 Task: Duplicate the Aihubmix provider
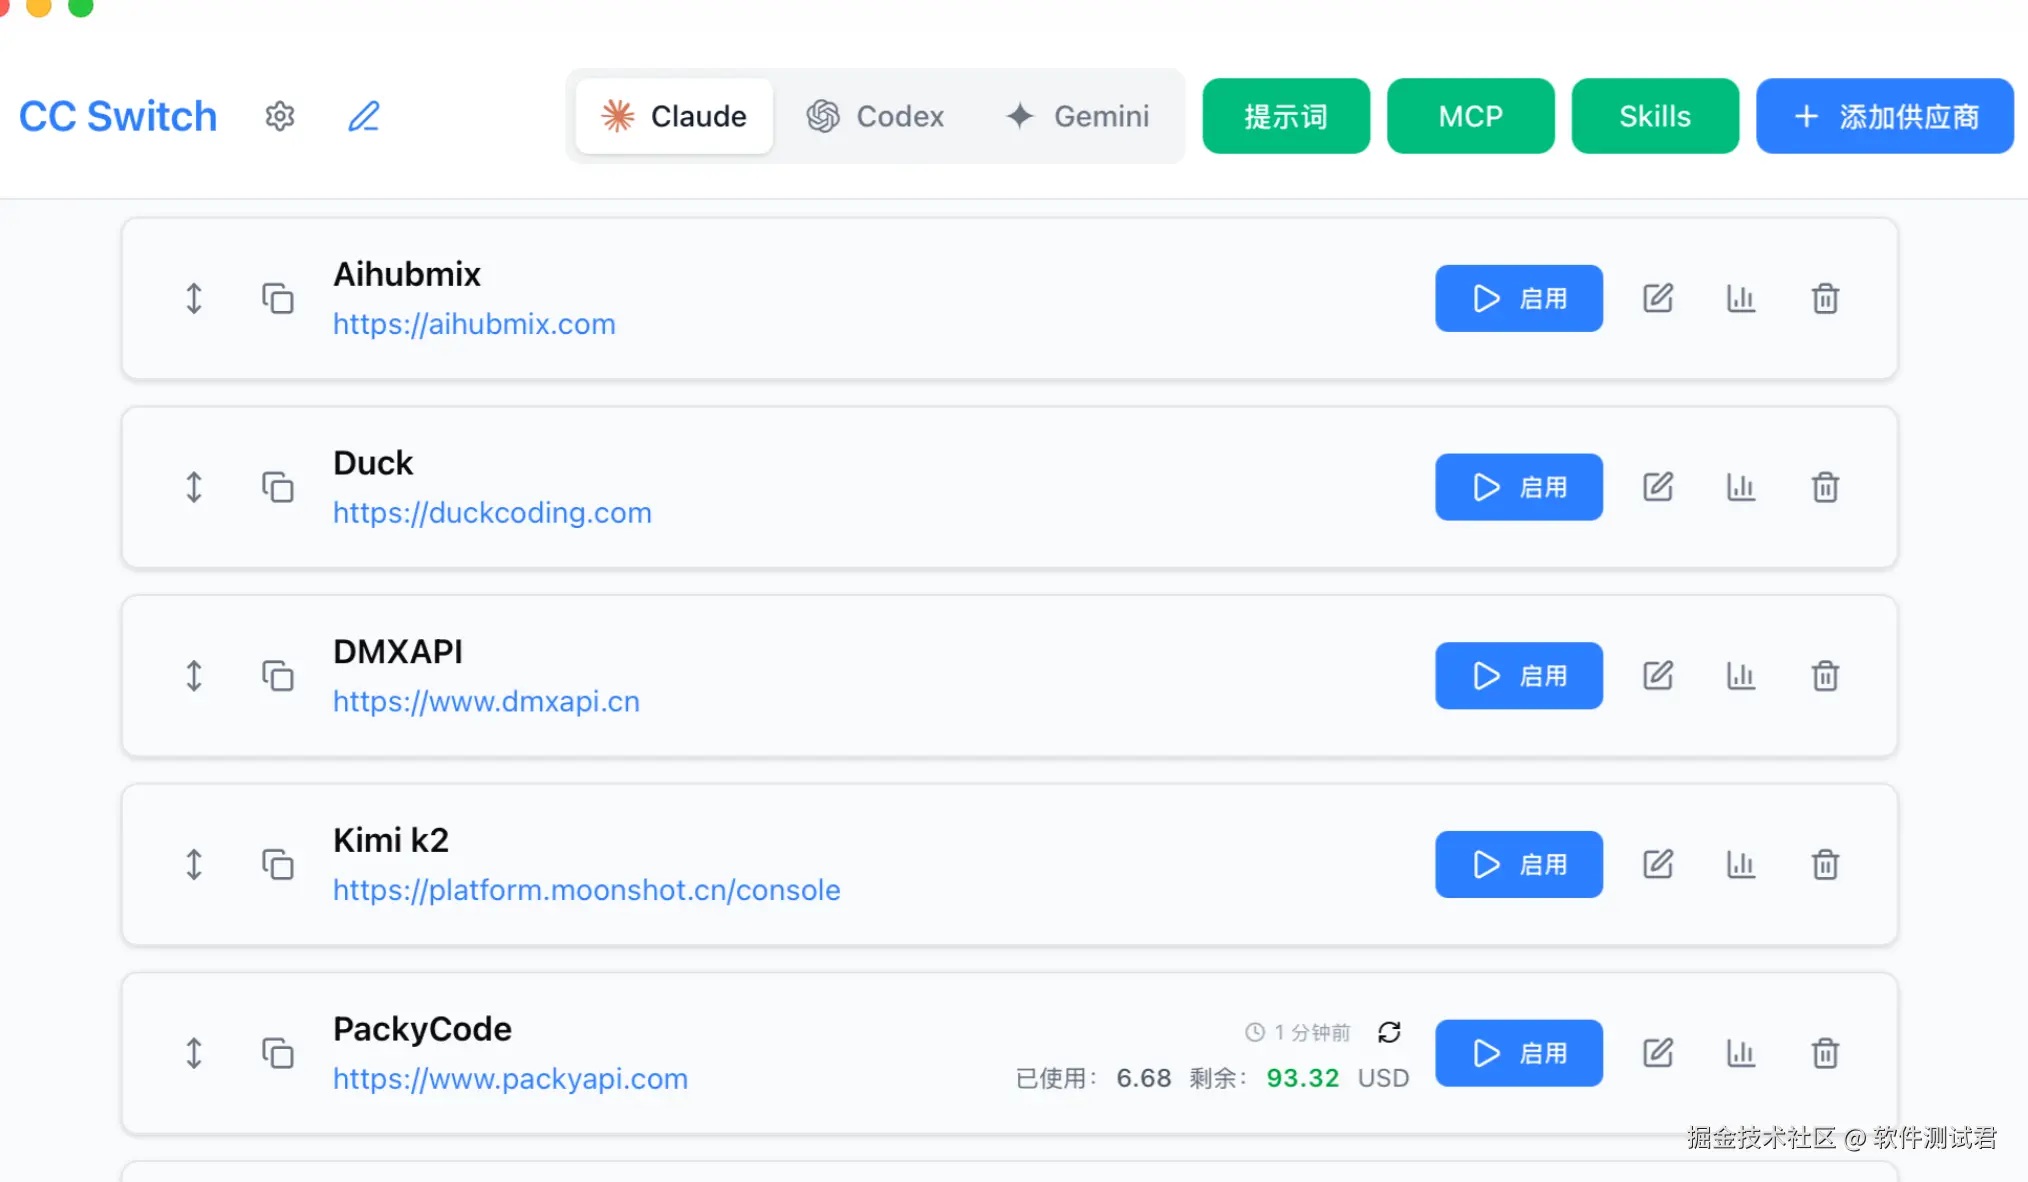point(277,298)
